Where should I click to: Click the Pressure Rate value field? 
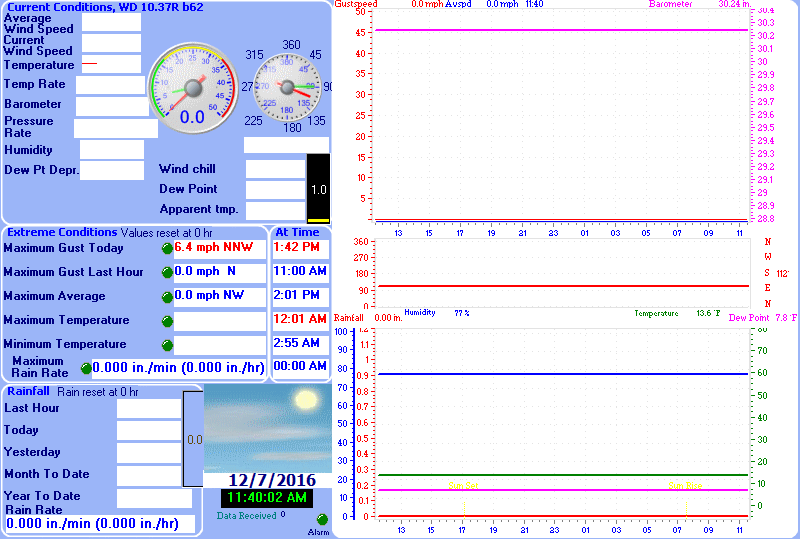pyautogui.click(x=116, y=129)
